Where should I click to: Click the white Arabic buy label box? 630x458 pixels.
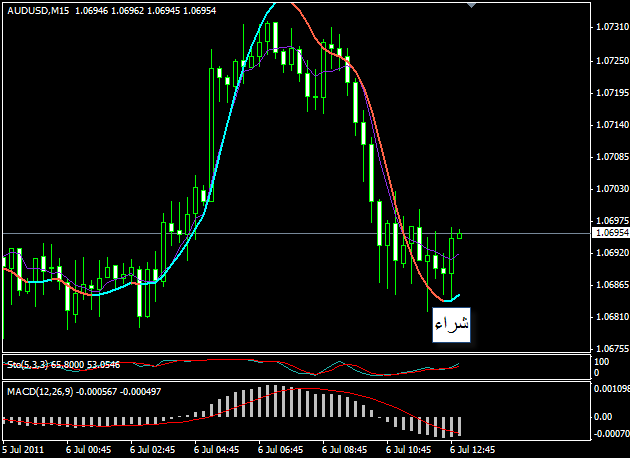pos(451,325)
